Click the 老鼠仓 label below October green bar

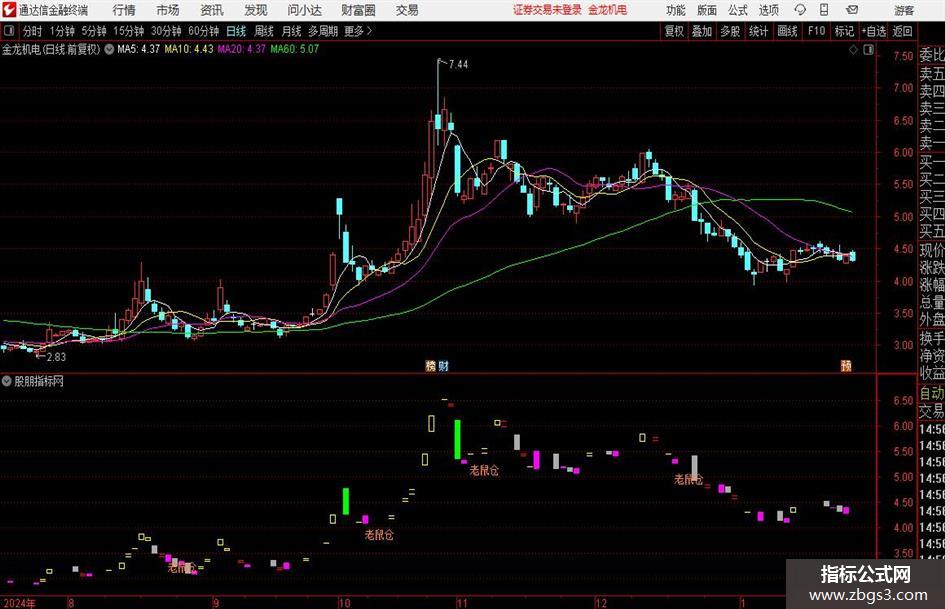379,534
